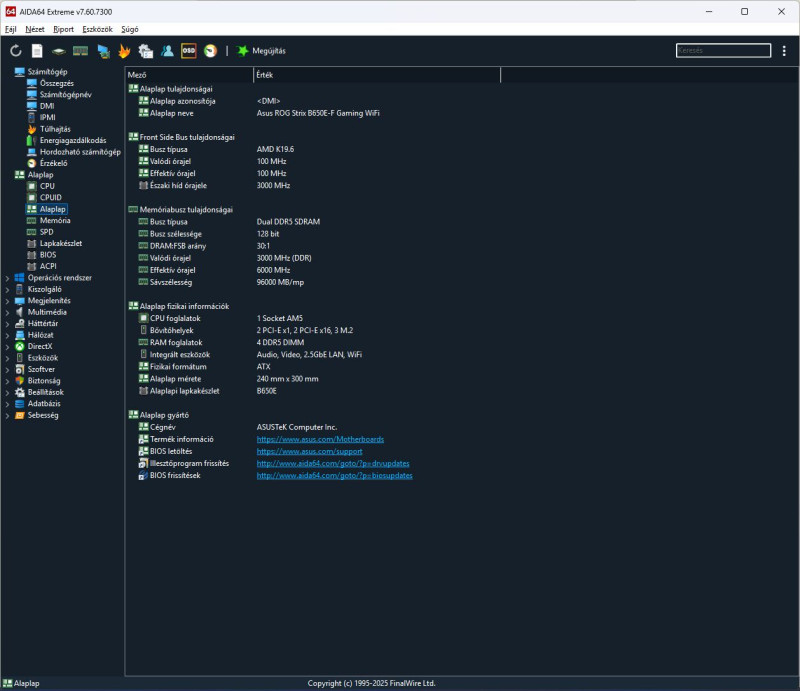Open the Riport menu
Image resolution: width=800 pixels, height=691 pixels.
tap(63, 29)
